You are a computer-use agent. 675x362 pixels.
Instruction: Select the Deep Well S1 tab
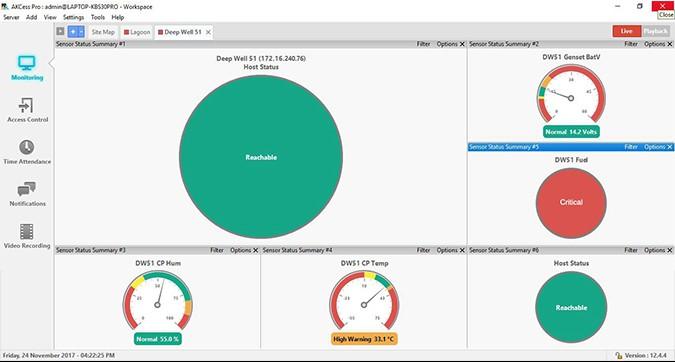(x=180, y=32)
